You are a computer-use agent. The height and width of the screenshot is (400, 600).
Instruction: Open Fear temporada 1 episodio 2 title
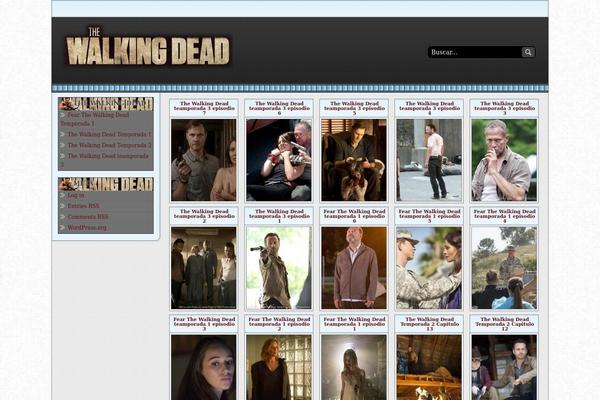pyautogui.click(x=279, y=324)
